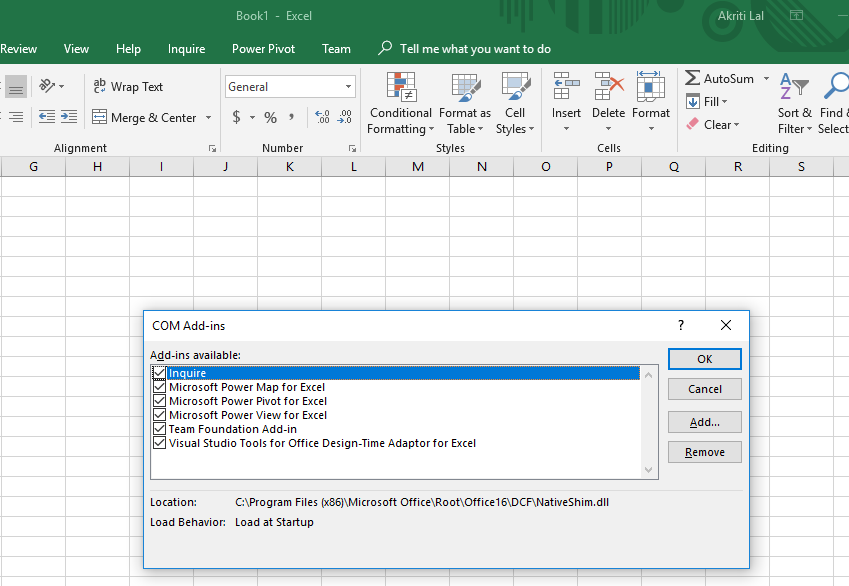849x586 pixels.
Task: Disable the Team Foundation Add-in checkbox
Action: click(x=159, y=429)
